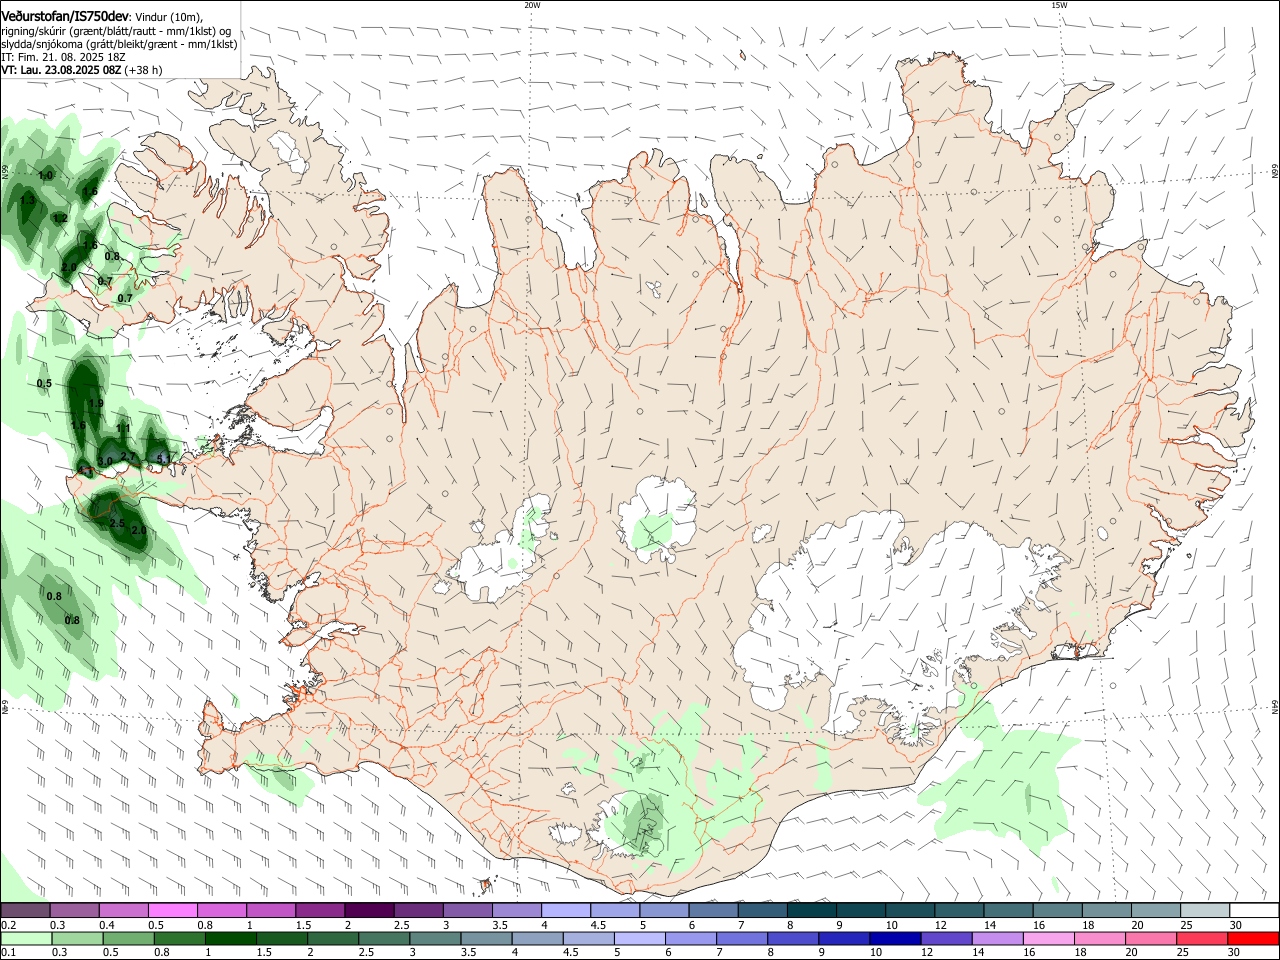Pick the dusky mauve 0.2–0.3 snow swatch
The width and height of the screenshot is (1280, 960).
[26, 910]
